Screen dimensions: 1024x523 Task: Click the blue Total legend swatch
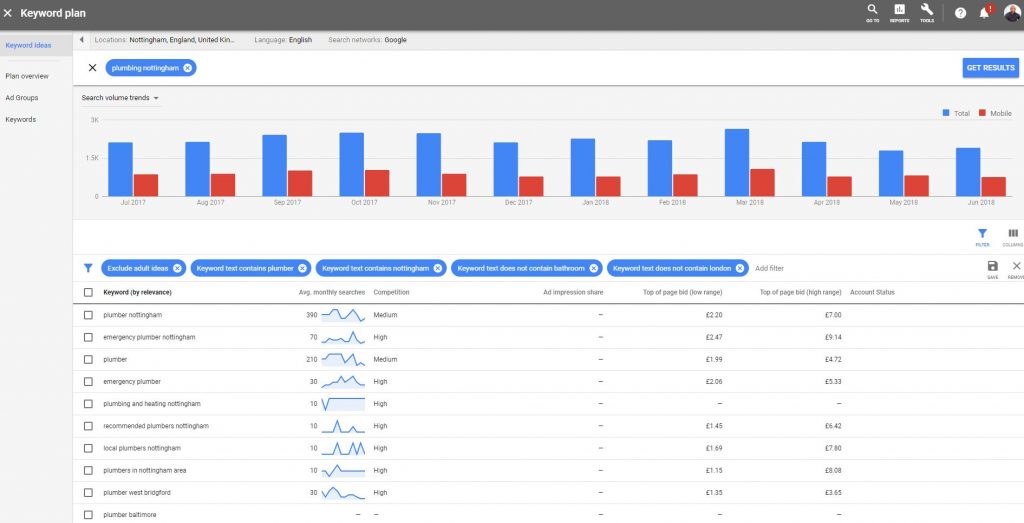pos(946,113)
